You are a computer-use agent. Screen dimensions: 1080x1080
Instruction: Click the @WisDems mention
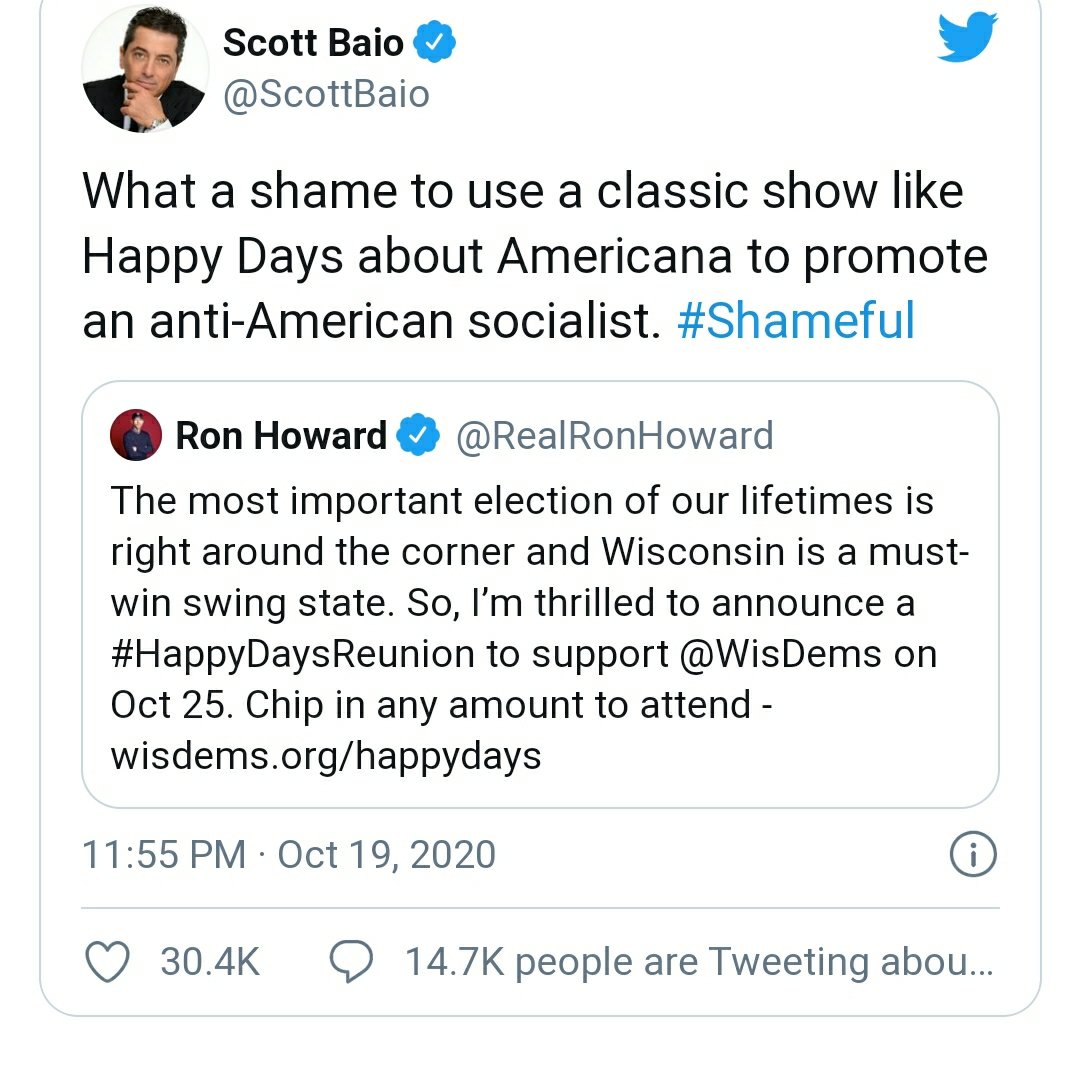point(780,653)
